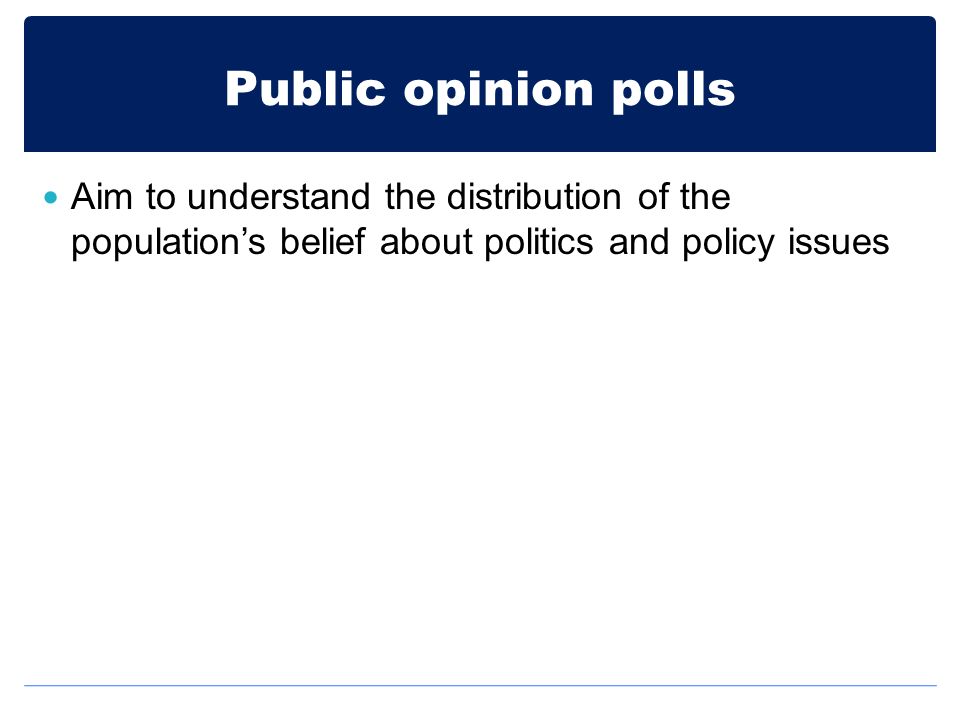This screenshot has height=720, width=960.
Task: Click the word 'policy' in the bullet text
Action: pos(729,243)
